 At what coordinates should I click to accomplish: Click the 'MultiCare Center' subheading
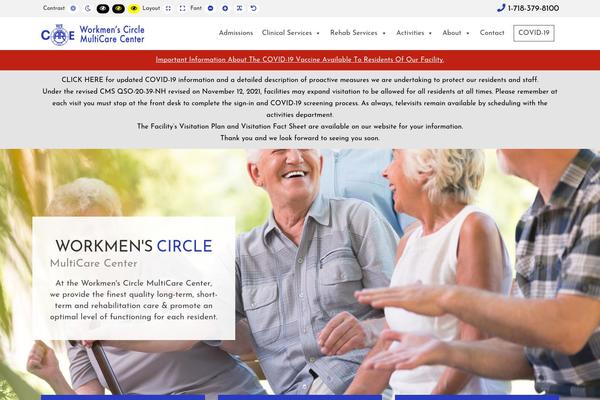click(94, 263)
